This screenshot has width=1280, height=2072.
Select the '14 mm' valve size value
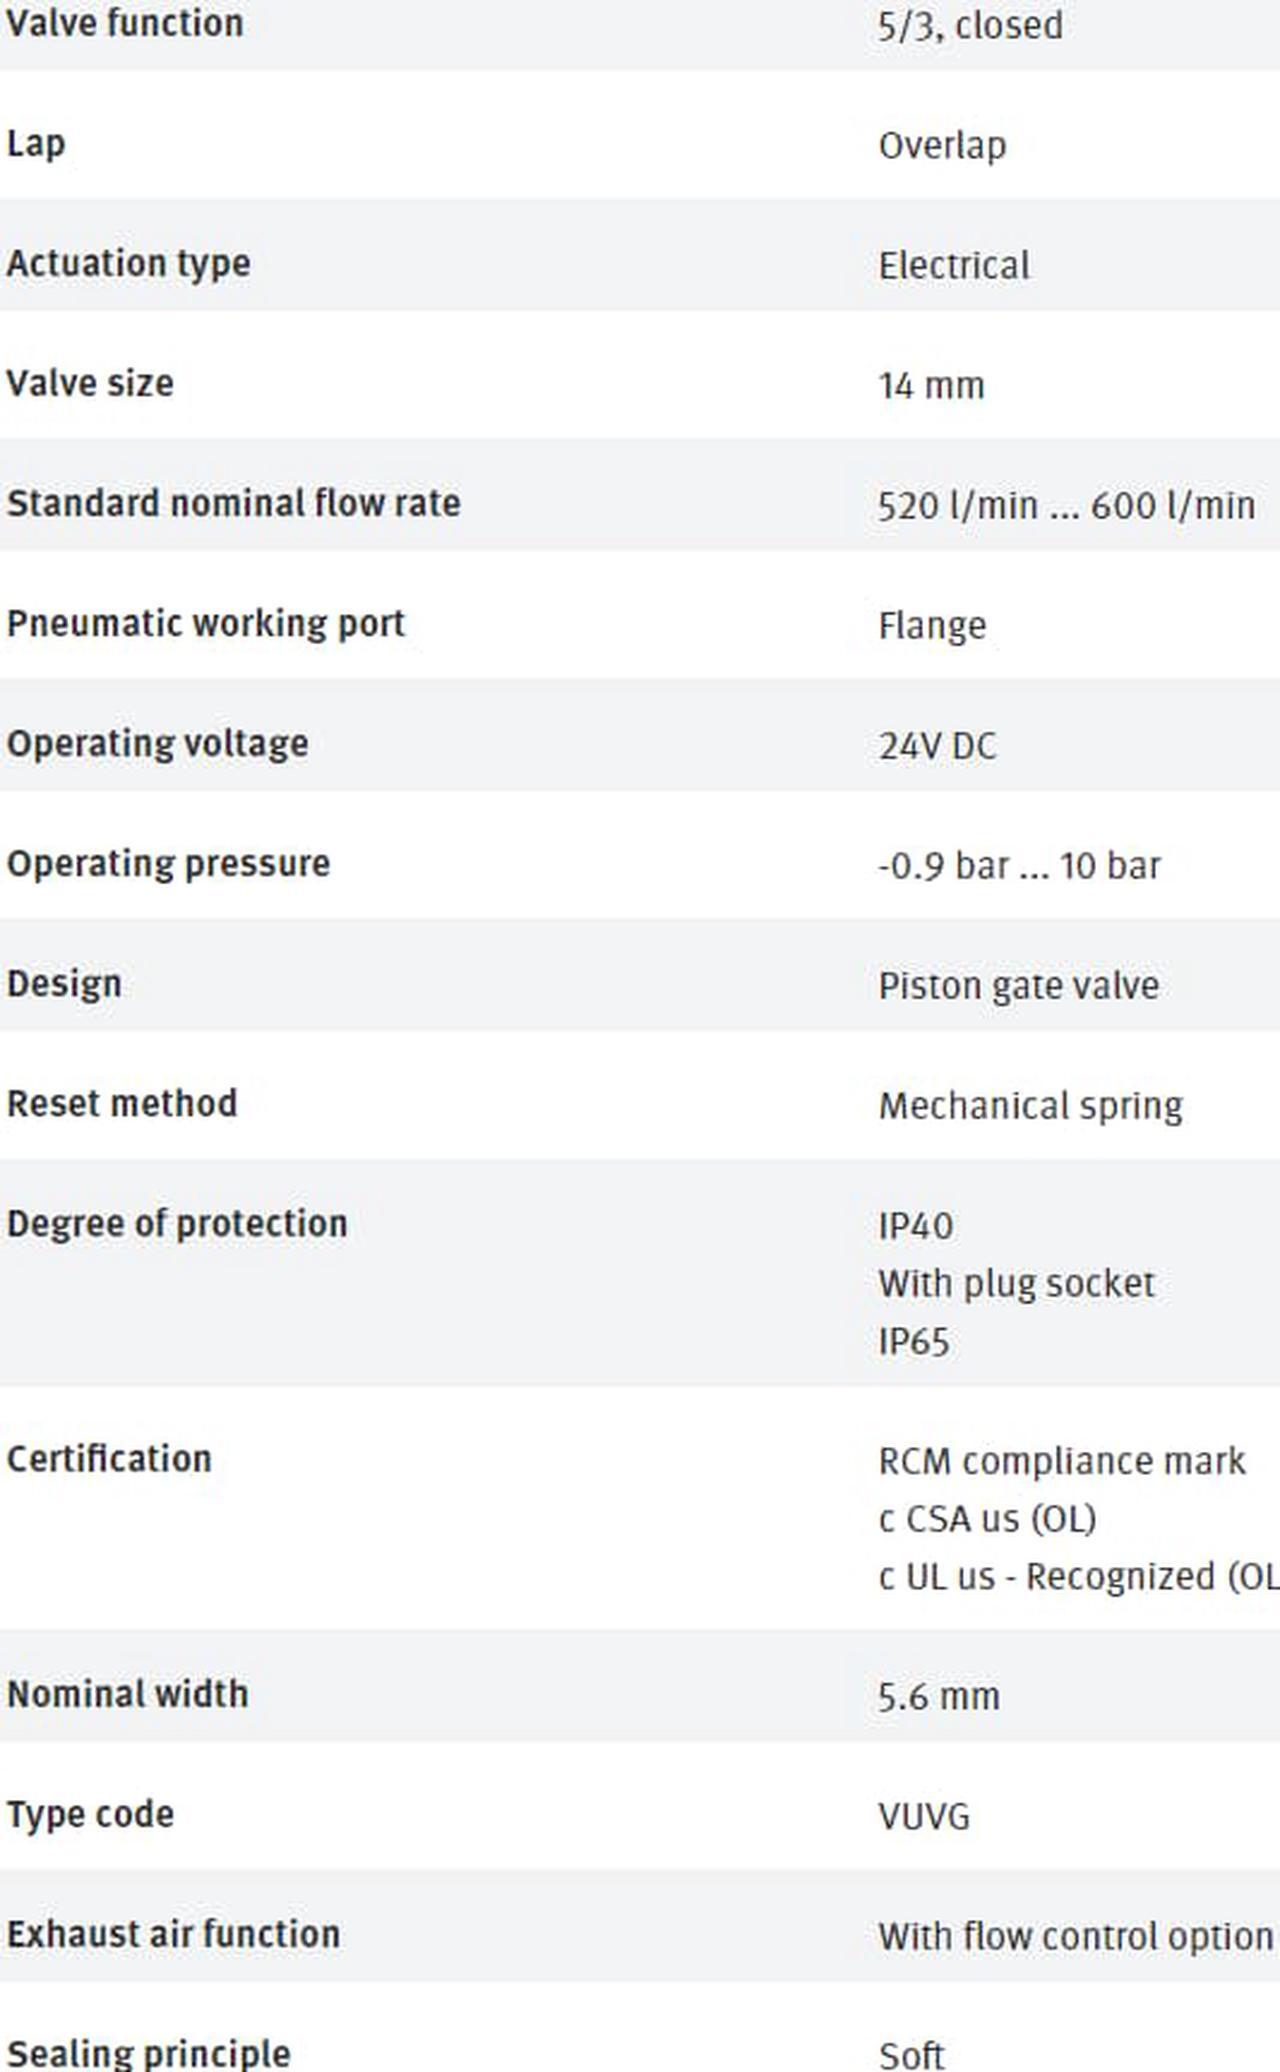(931, 386)
